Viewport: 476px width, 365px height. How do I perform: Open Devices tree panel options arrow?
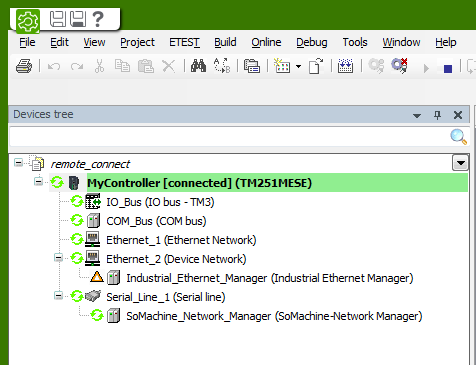pos(417,116)
